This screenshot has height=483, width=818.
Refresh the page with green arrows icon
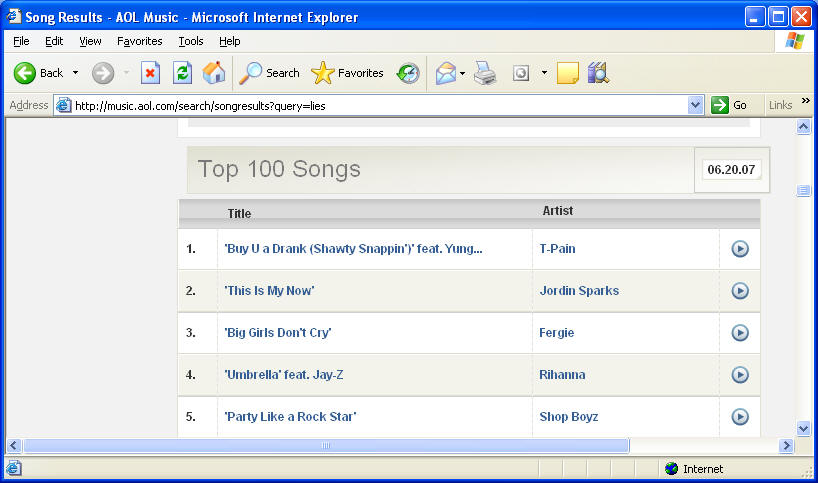183,73
